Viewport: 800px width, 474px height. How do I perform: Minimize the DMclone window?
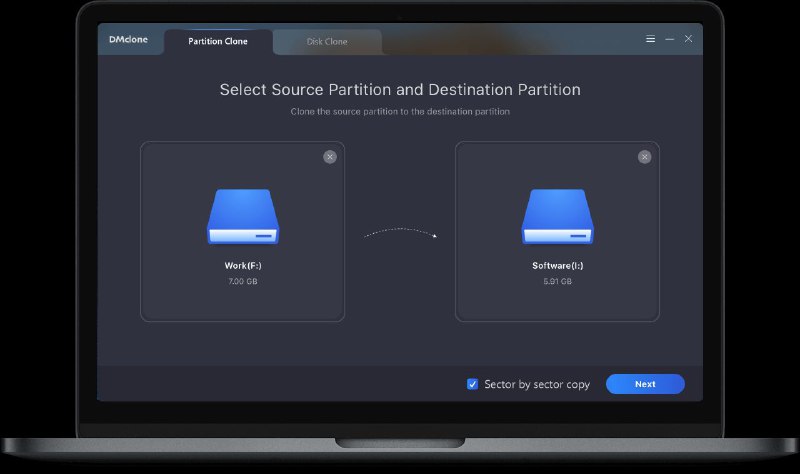670,39
